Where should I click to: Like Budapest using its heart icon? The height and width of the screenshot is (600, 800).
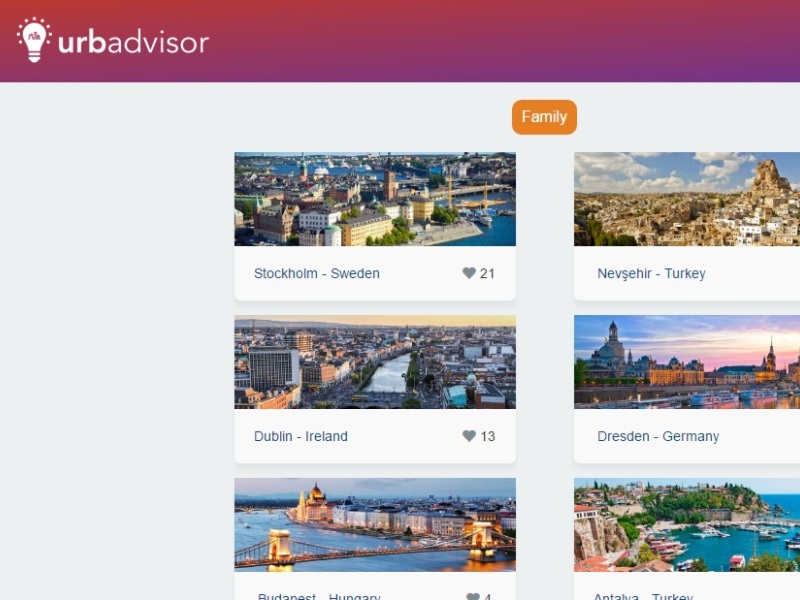pyautogui.click(x=473, y=596)
